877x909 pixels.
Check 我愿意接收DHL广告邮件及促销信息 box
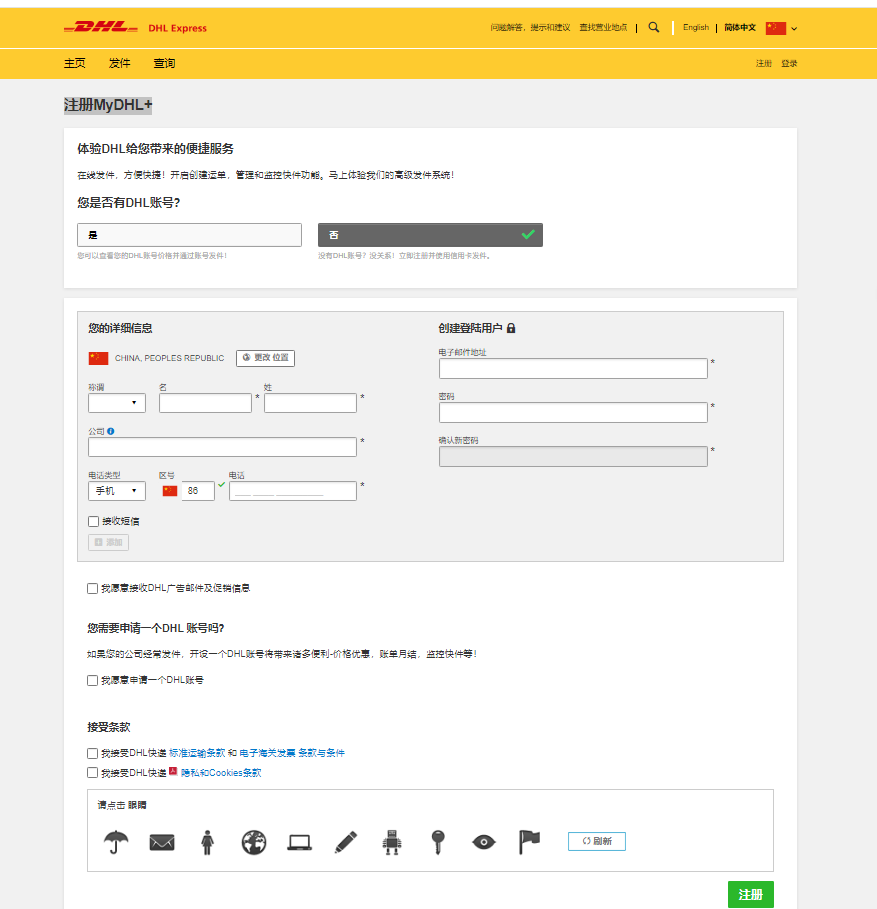(93, 588)
